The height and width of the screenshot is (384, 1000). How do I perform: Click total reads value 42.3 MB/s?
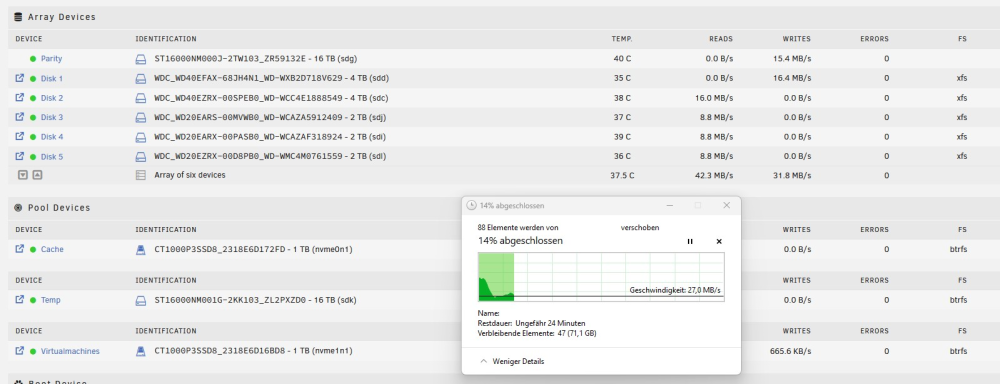[x=714, y=175]
